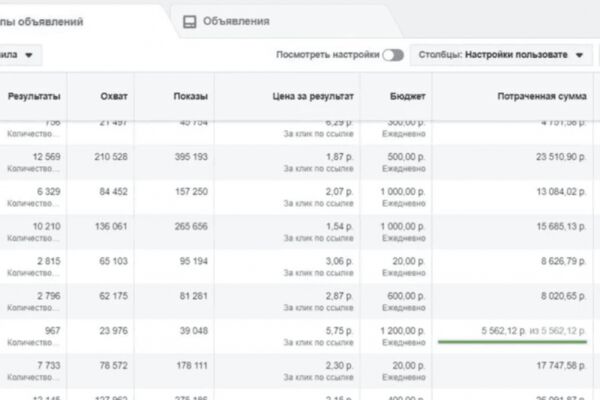Select the 157 250 impressions value
This screenshot has width=600, height=400.
click(x=191, y=191)
